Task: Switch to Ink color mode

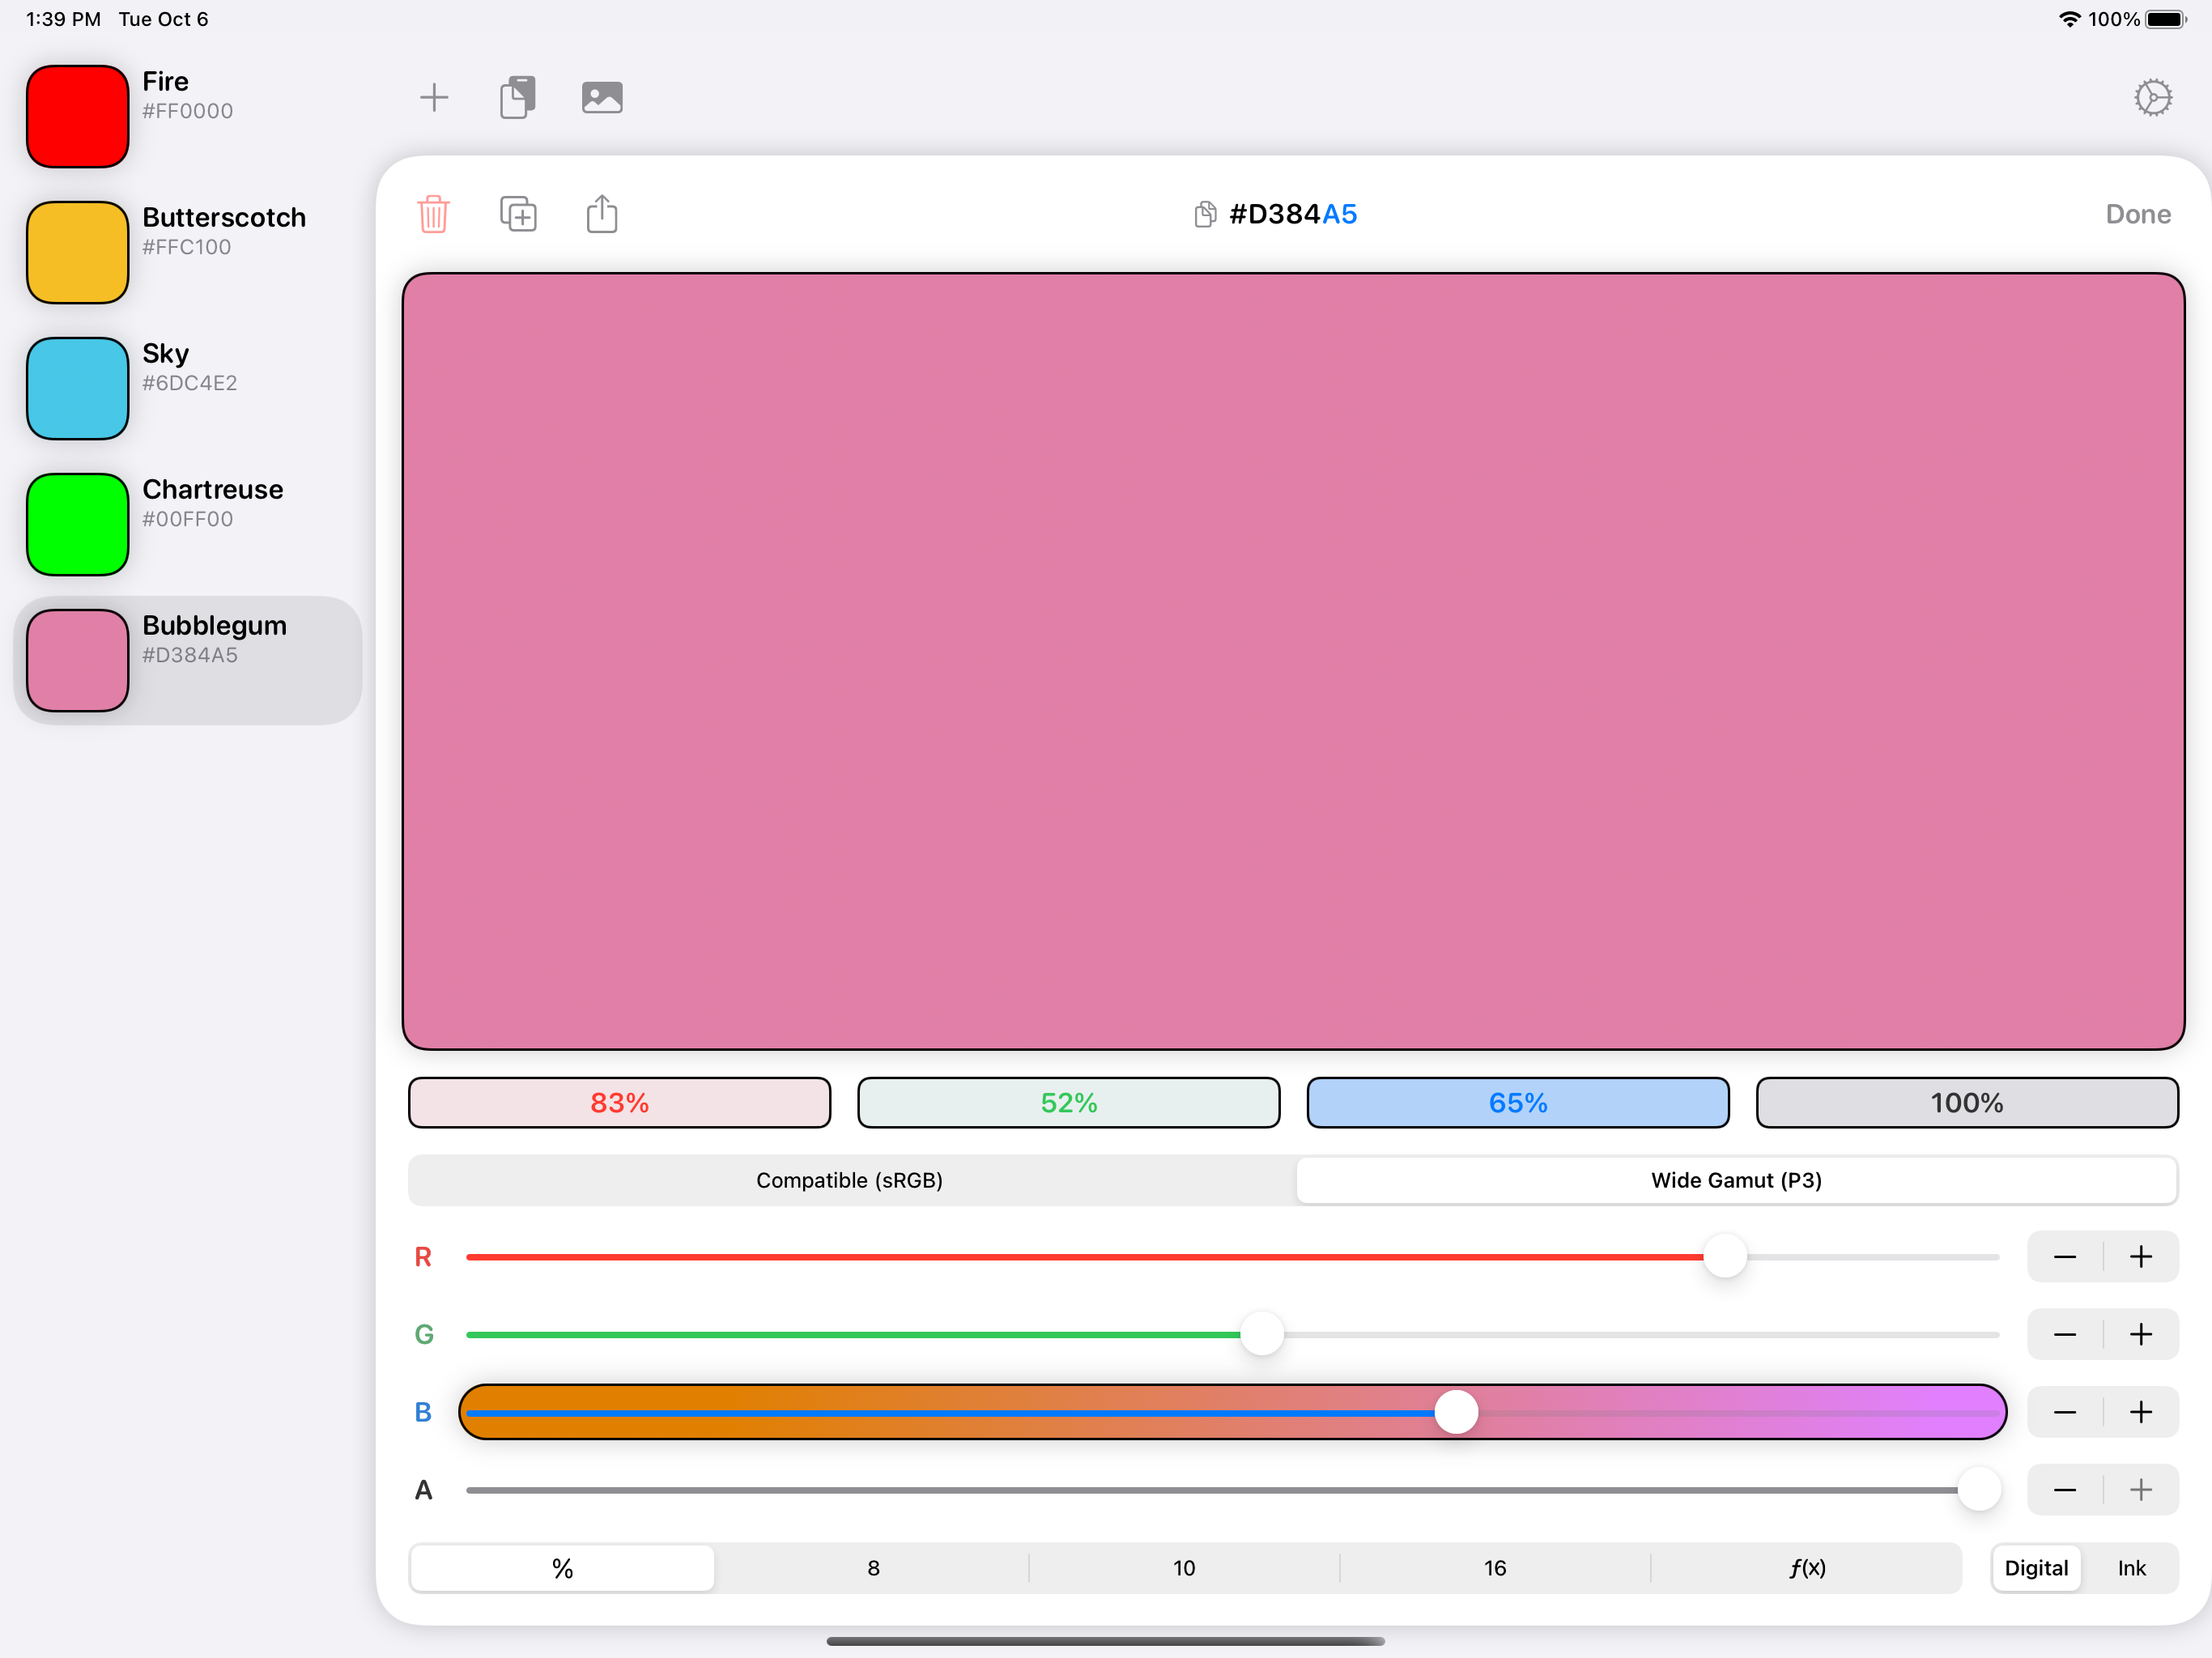Action: click(x=2131, y=1568)
